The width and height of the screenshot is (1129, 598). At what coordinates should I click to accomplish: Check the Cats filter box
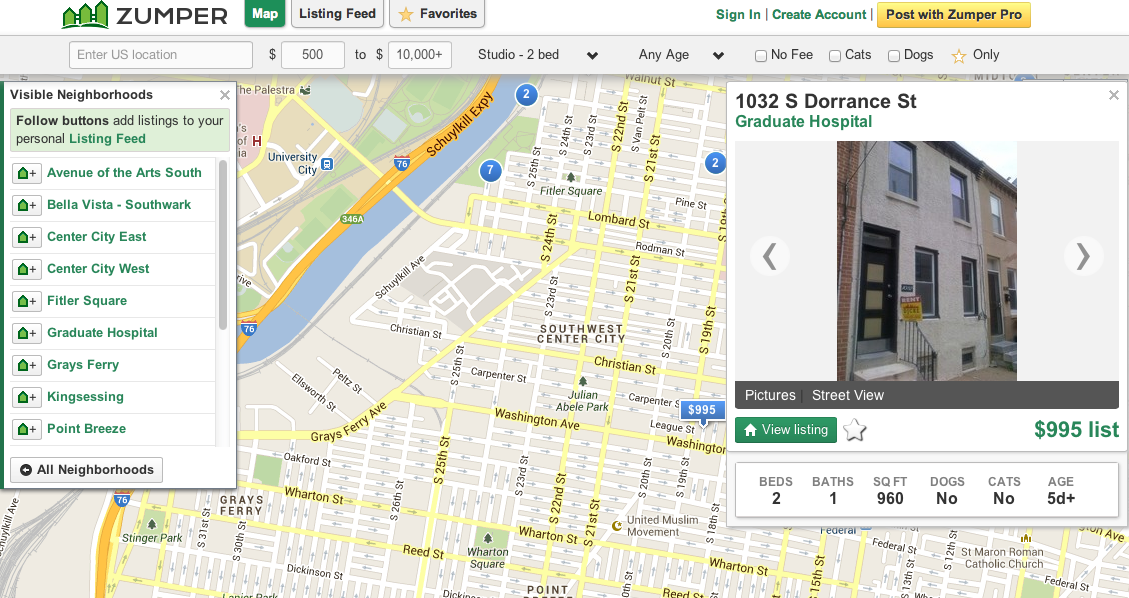pyautogui.click(x=835, y=56)
